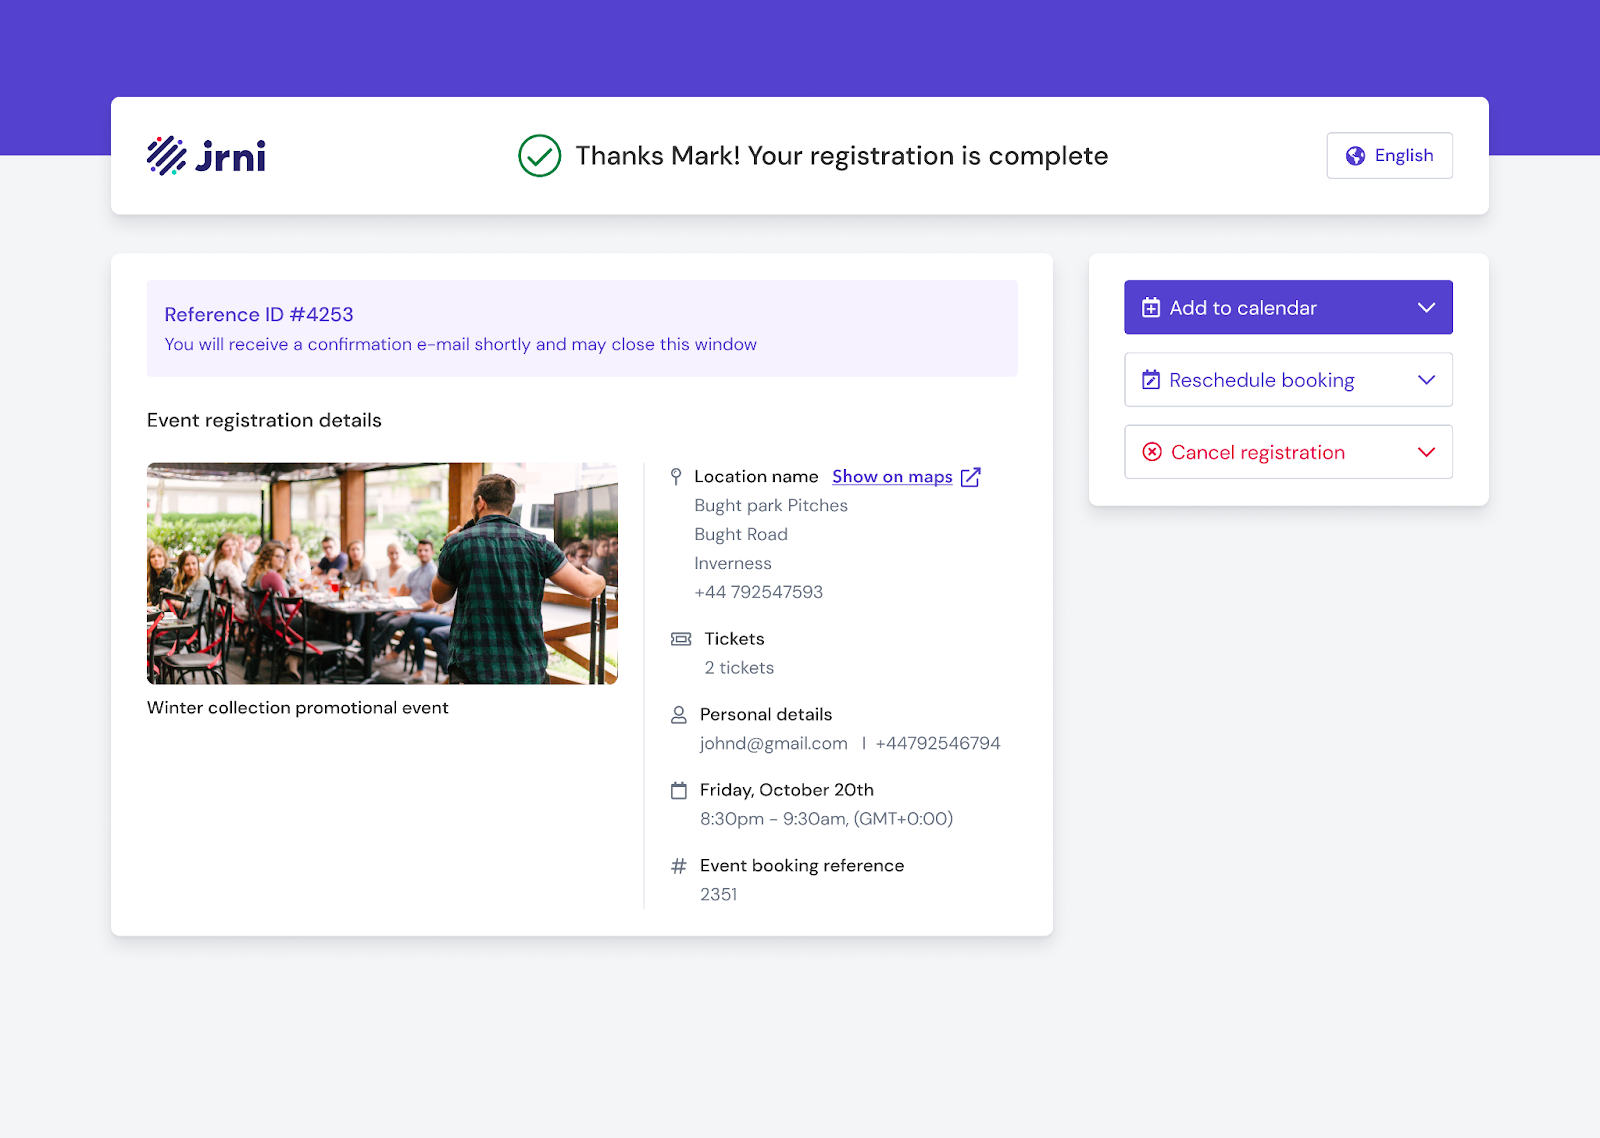Click the +44 792547593 location phone number

(759, 592)
